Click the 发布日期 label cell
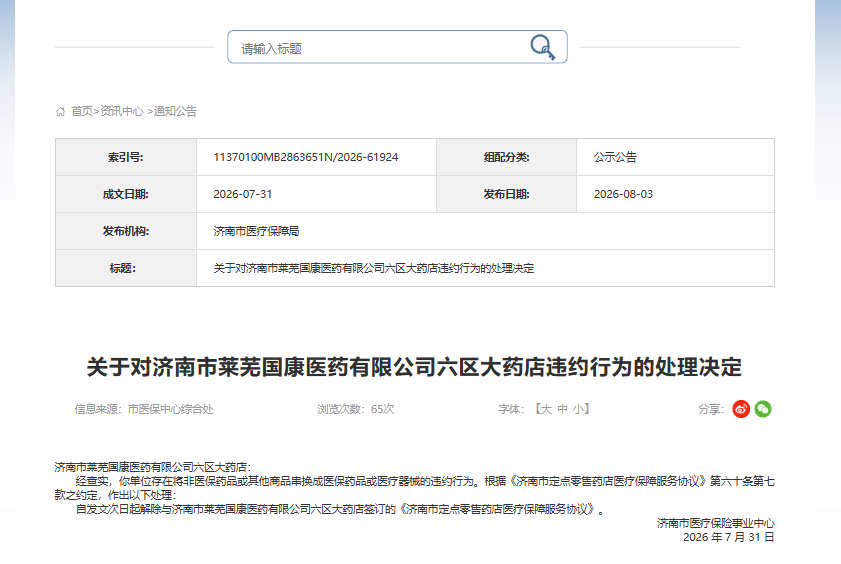 (x=506, y=194)
